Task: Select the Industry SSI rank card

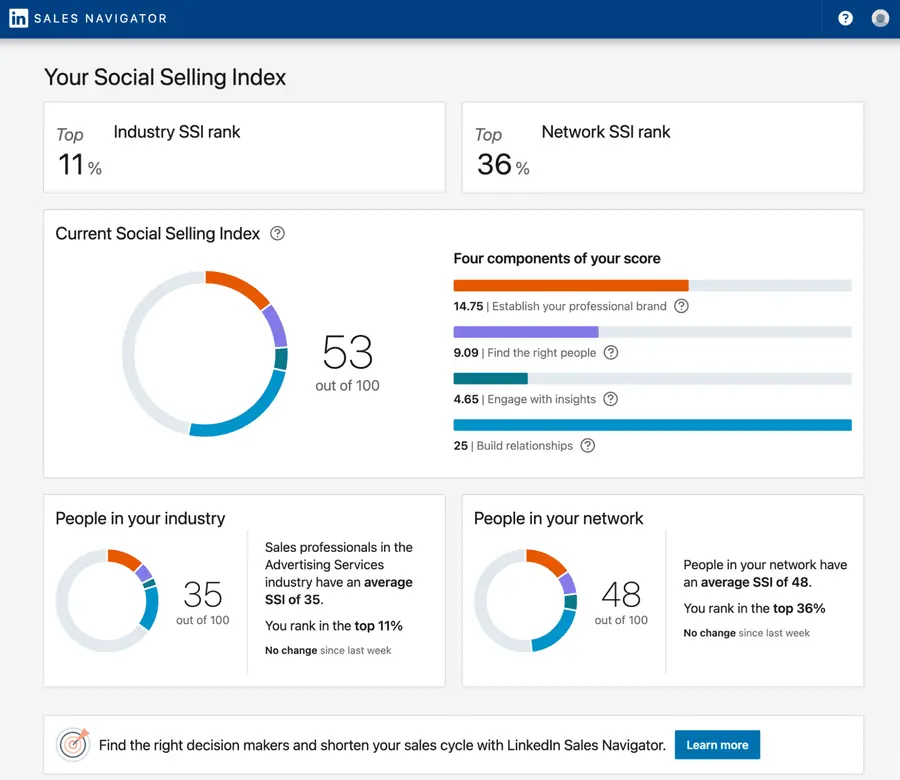Action: coord(244,146)
